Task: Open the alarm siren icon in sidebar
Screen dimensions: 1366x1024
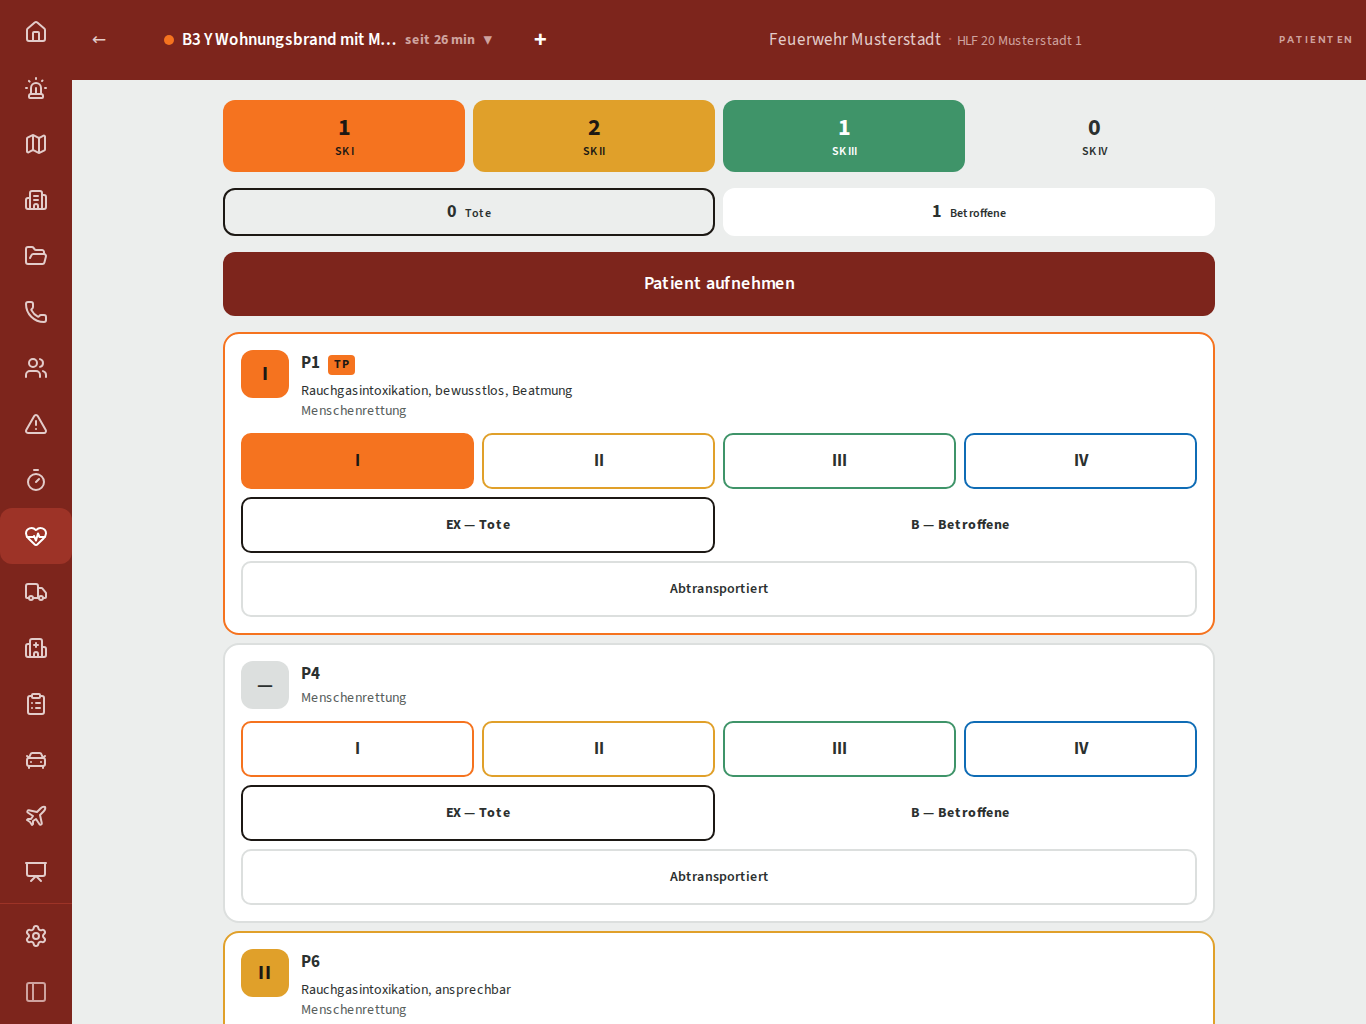Action: (x=36, y=88)
